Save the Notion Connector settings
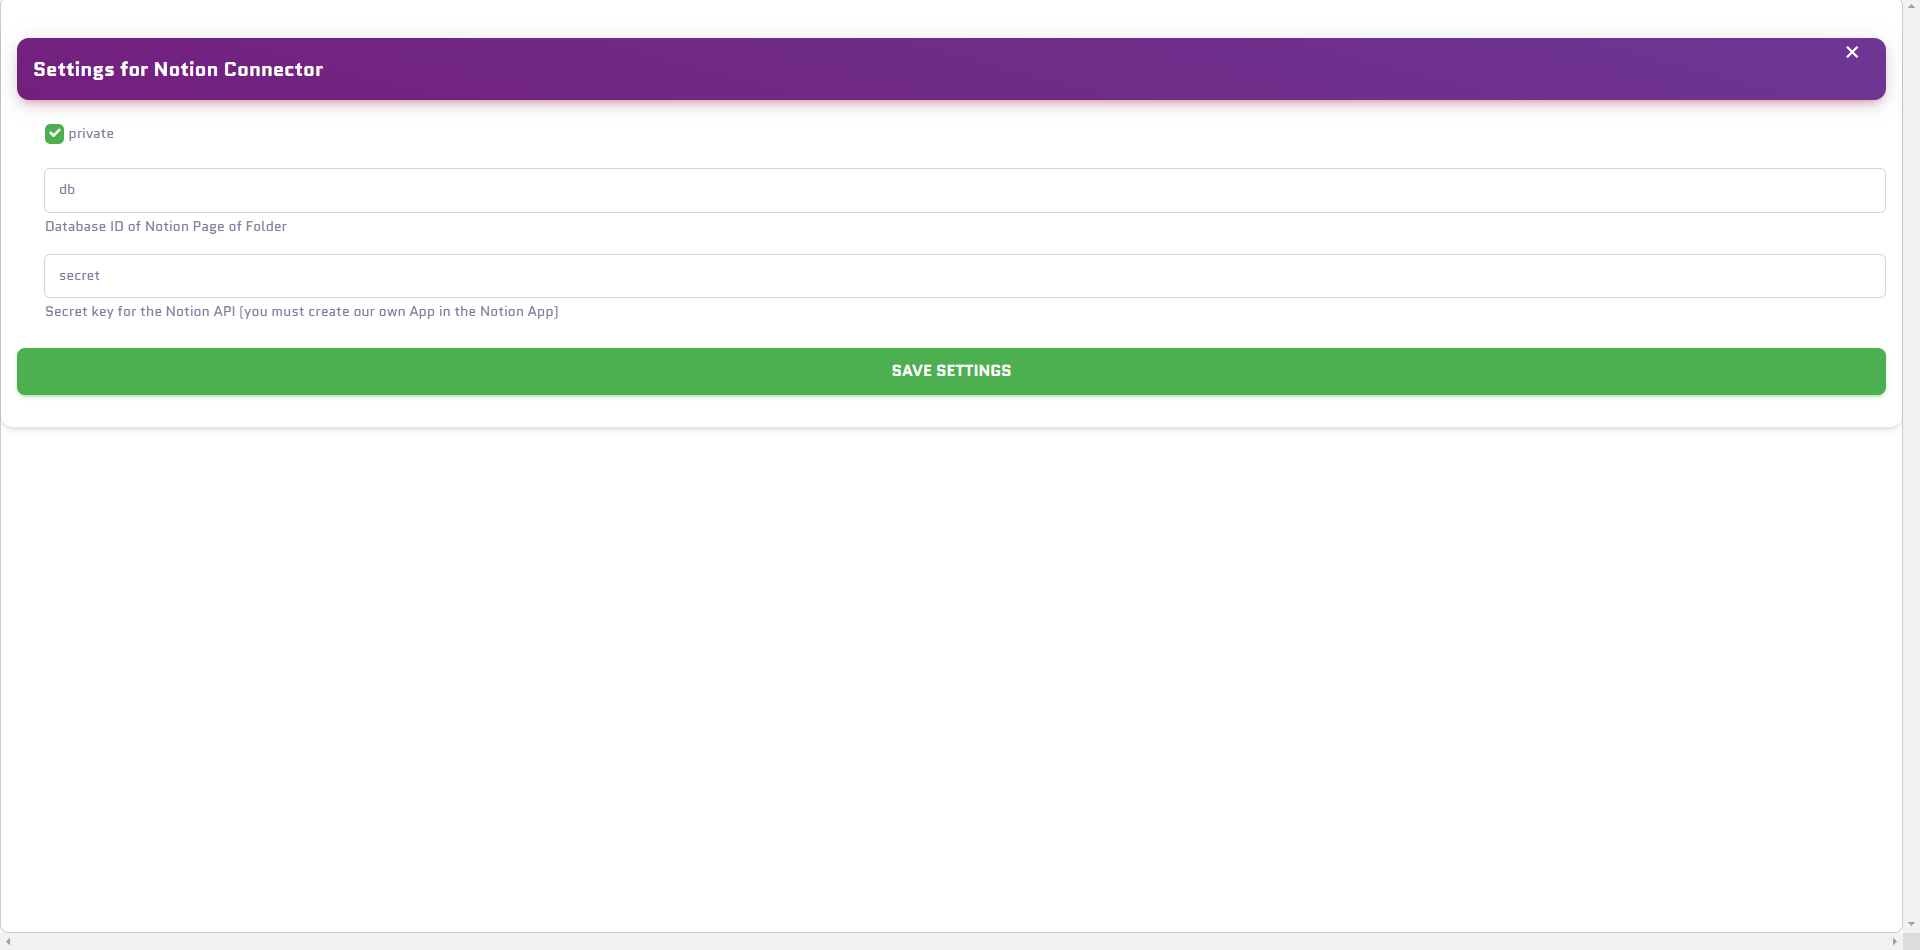 coord(951,371)
